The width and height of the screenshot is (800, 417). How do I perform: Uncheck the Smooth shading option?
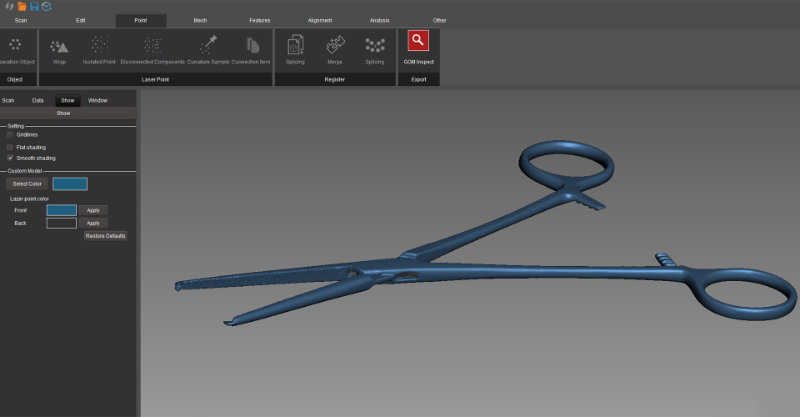[10, 158]
